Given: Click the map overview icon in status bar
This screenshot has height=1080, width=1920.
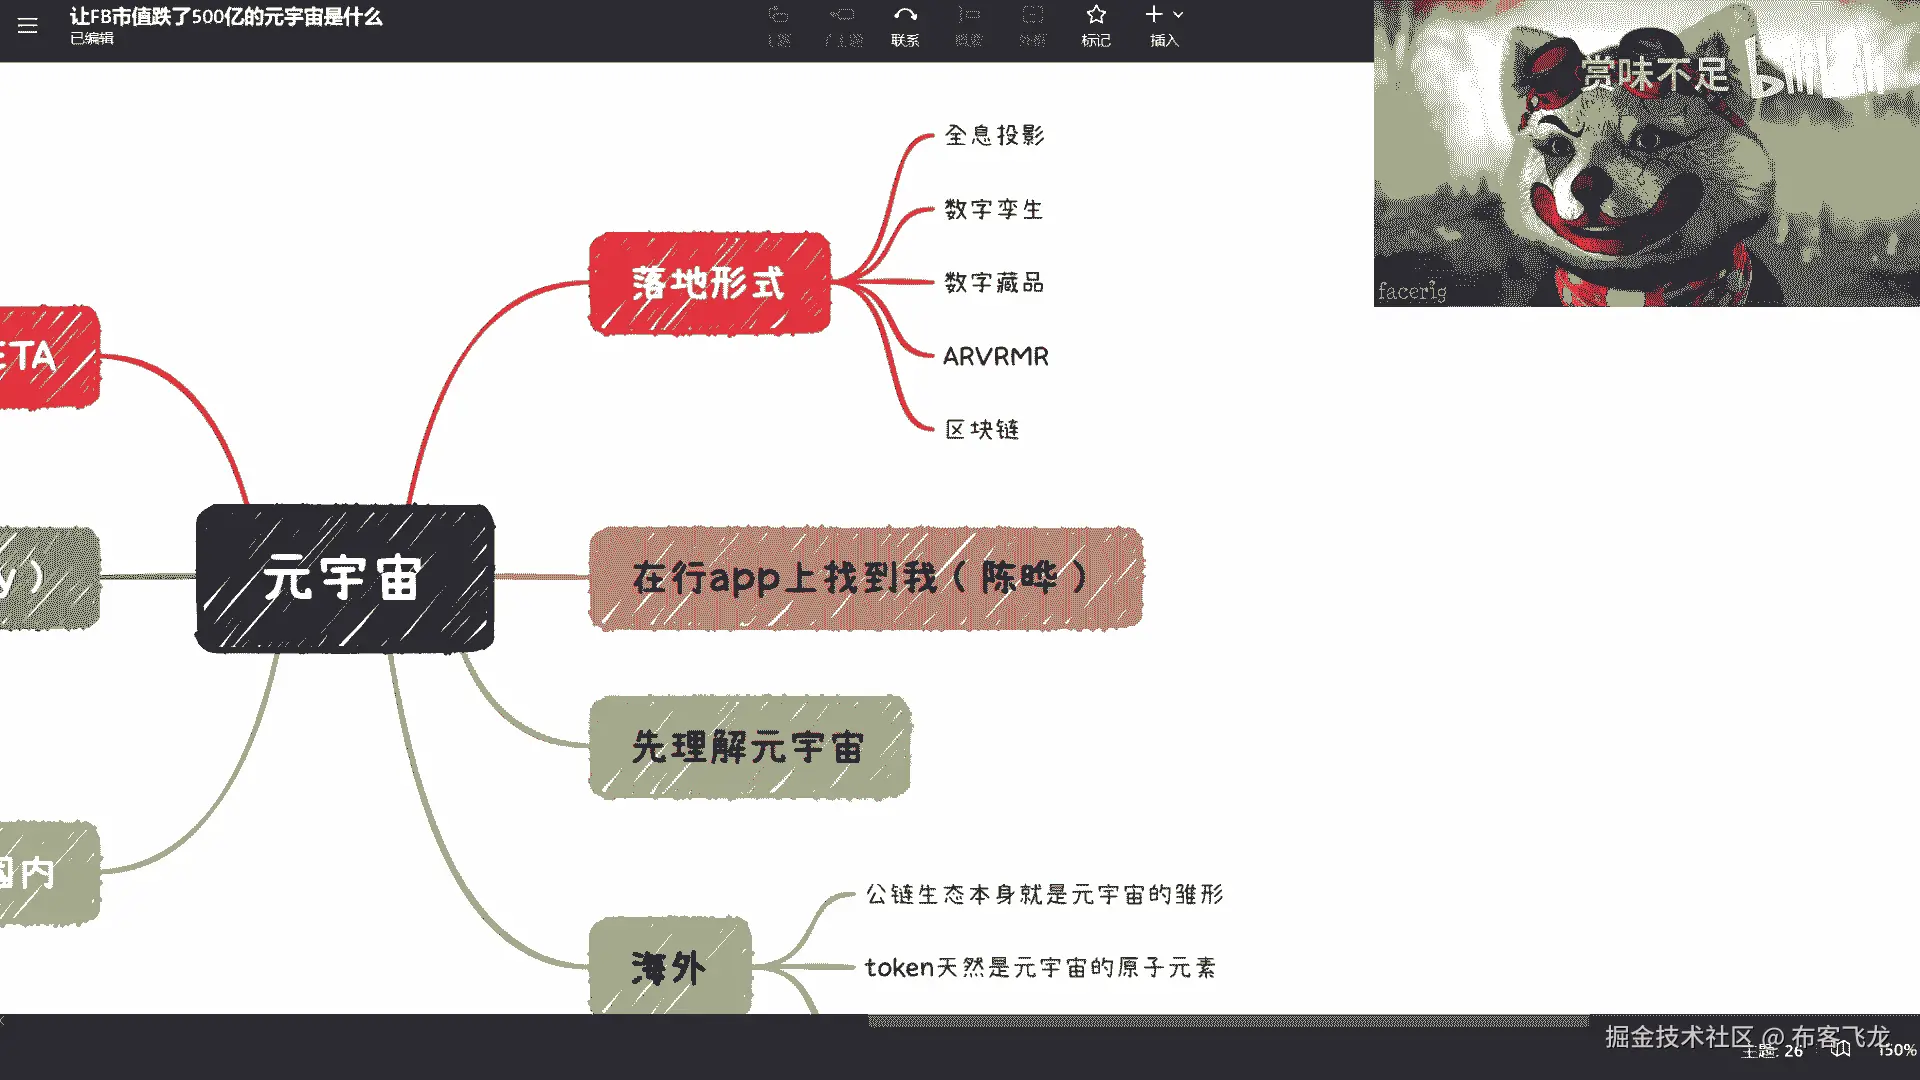Looking at the screenshot, I should click(x=1841, y=1050).
